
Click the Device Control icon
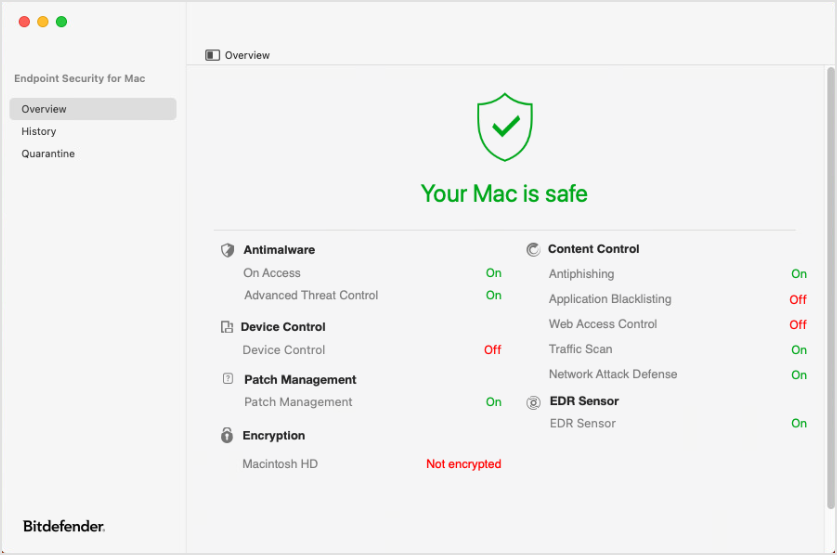pyautogui.click(x=227, y=327)
